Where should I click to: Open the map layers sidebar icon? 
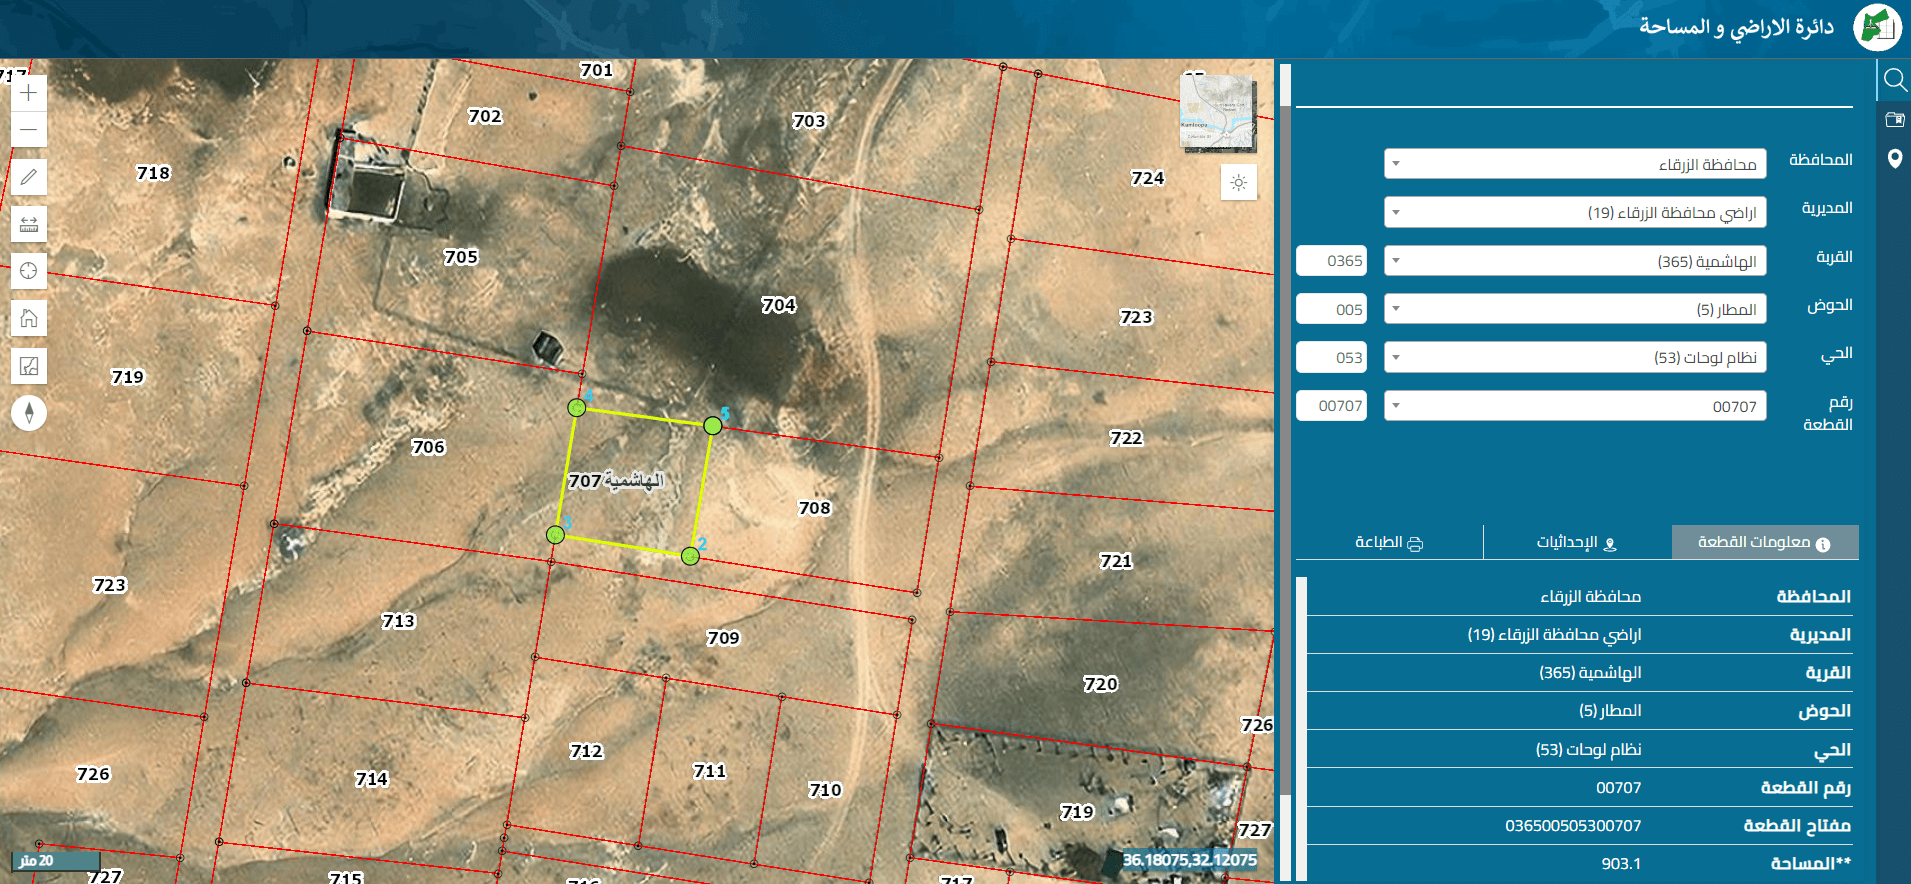(1894, 120)
